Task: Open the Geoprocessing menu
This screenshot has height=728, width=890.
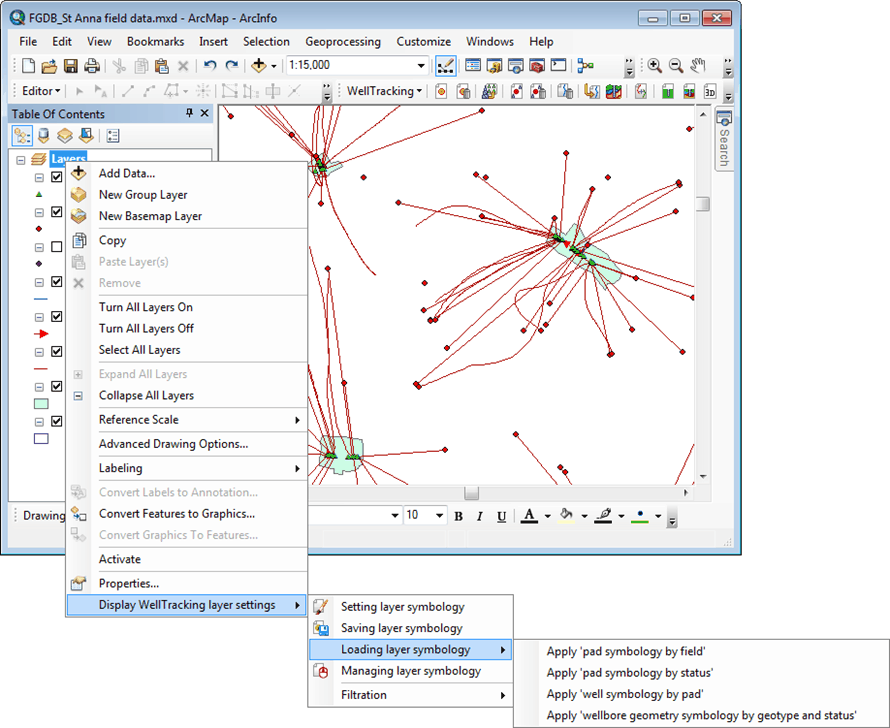Action: click(343, 42)
